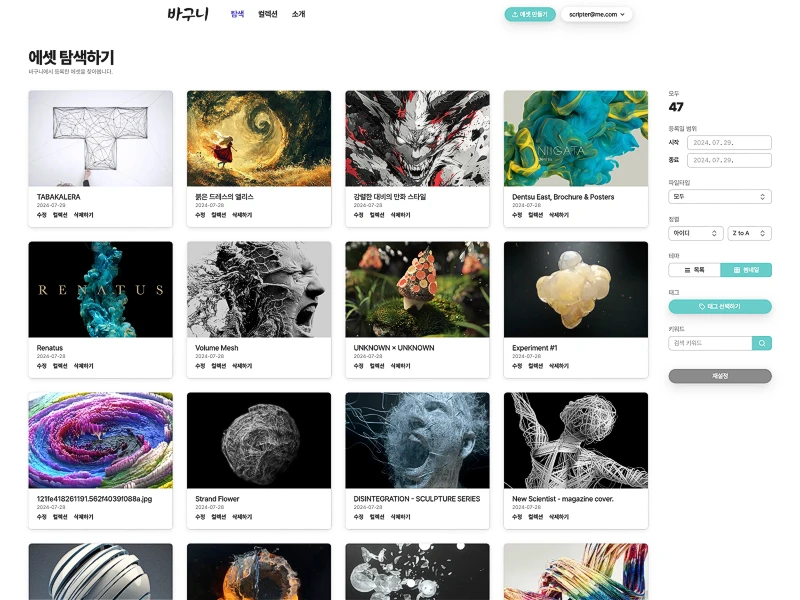This screenshot has height=600, width=800.
Task: Click 컬렉션 on the Volume Mesh card
Action: (x=219, y=366)
